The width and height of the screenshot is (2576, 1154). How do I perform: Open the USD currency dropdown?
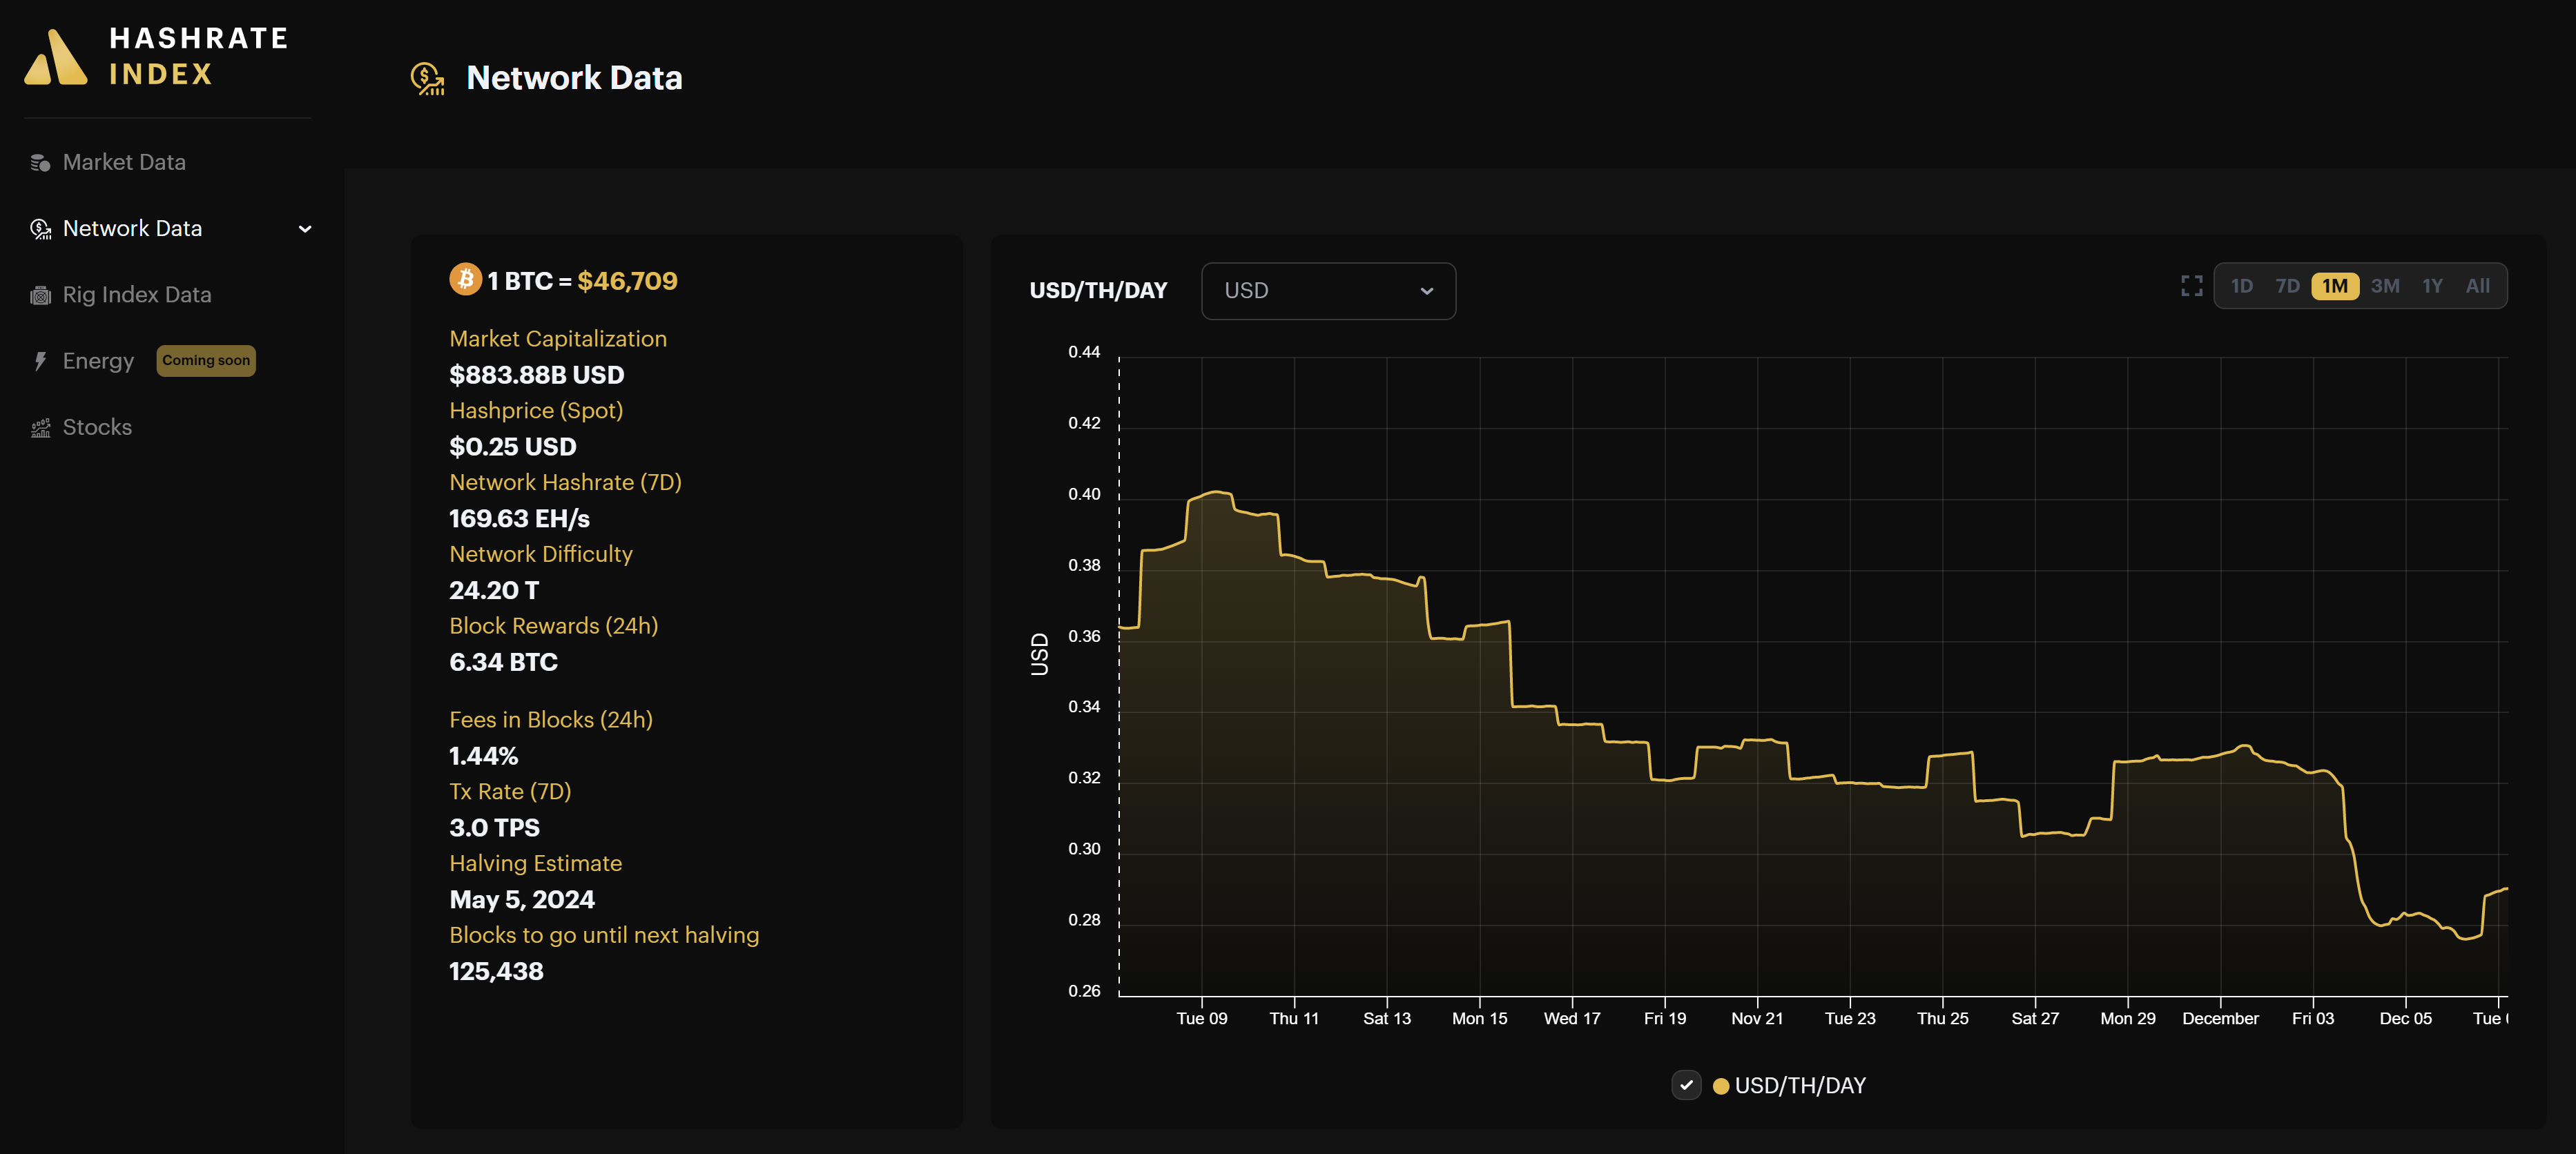pos(1328,291)
